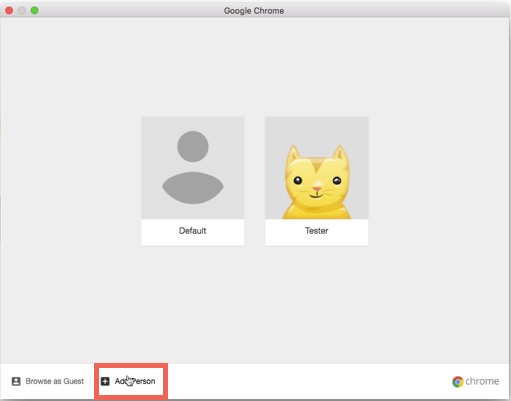Click the Browse as Guest person icon
This screenshot has height=401, width=511.
(16, 381)
